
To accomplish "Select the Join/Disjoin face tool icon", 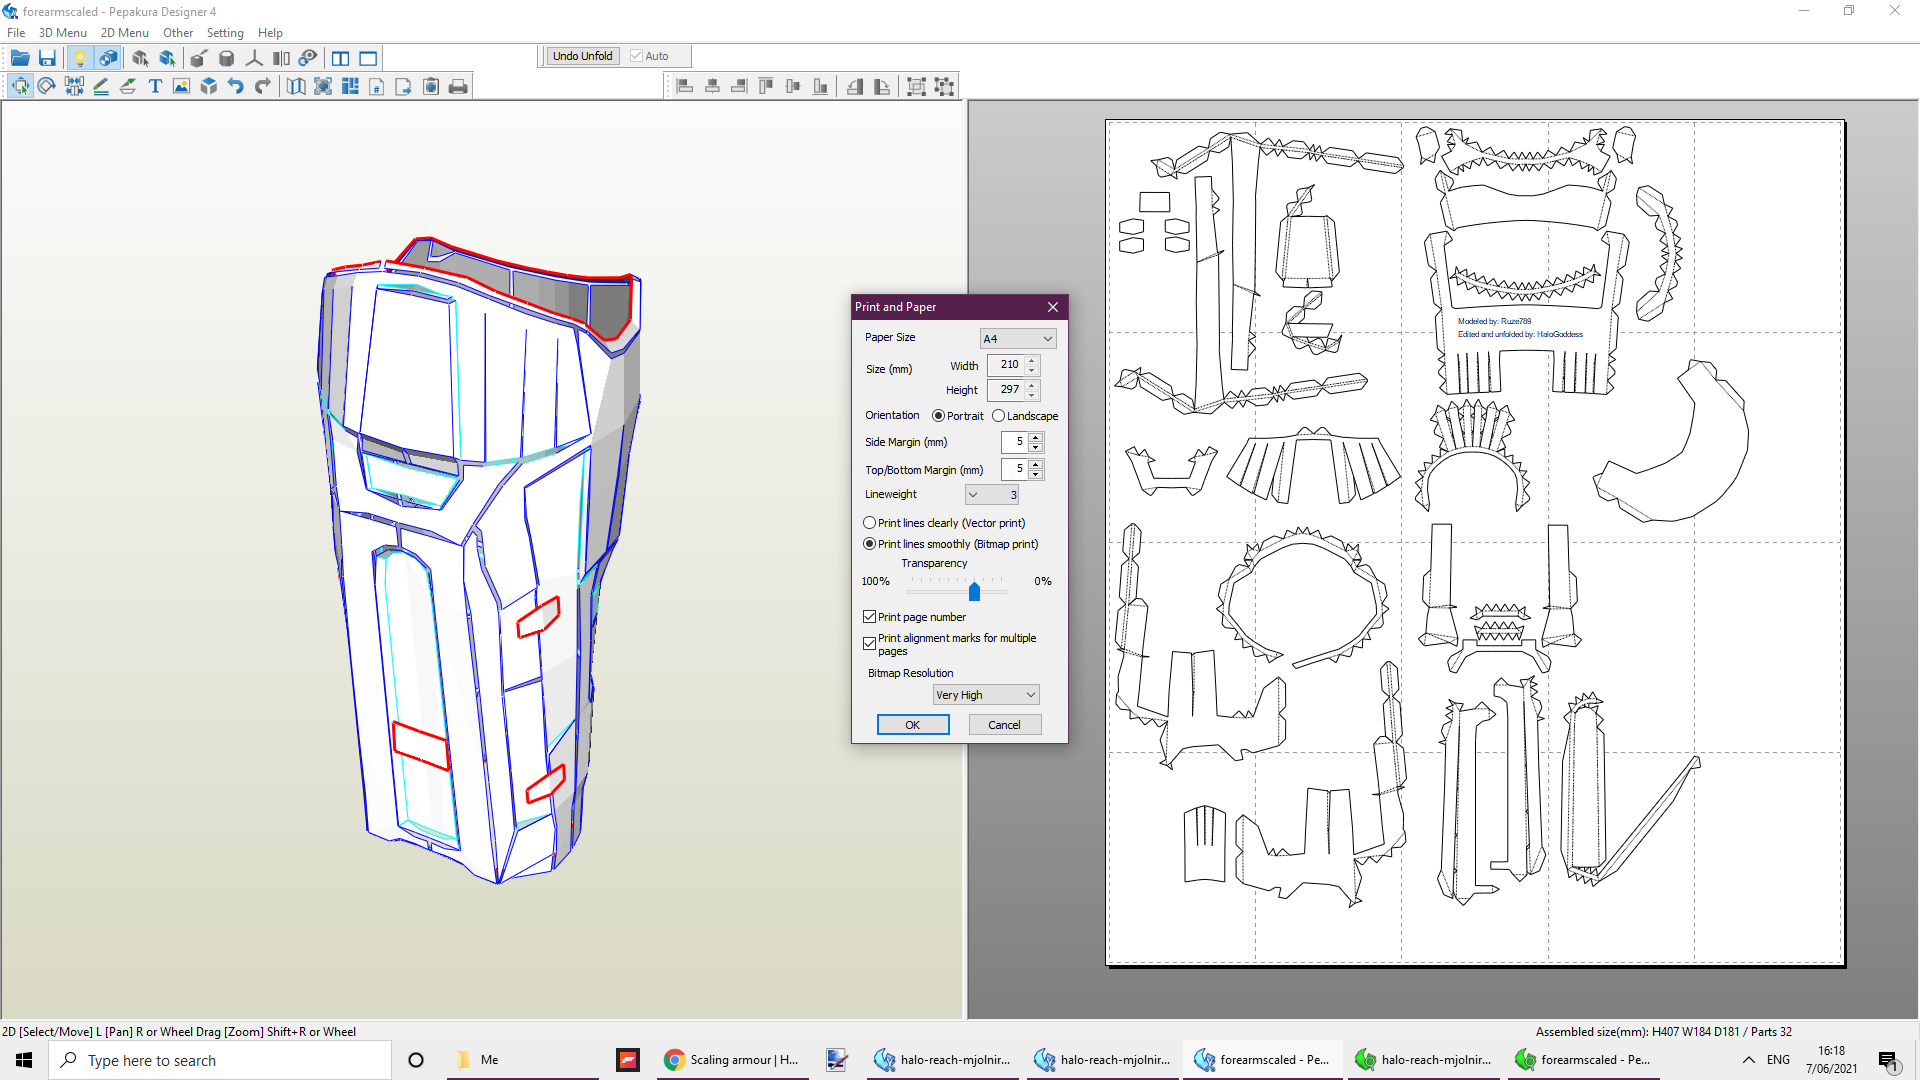I will click(74, 86).
